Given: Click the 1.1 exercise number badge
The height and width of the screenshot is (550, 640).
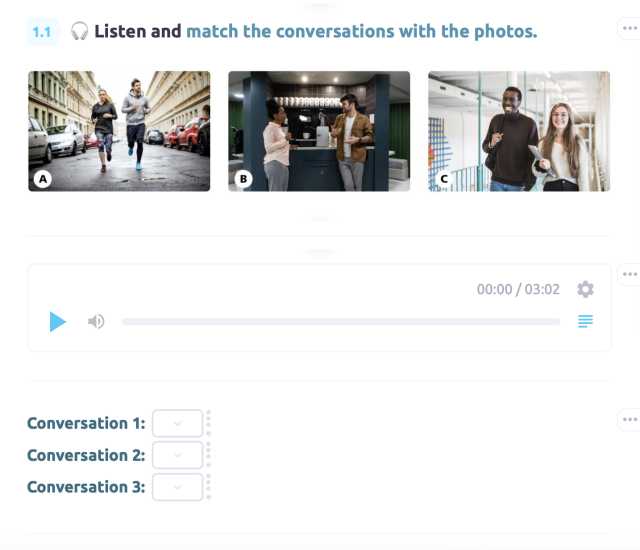Looking at the screenshot, I should [x=42, y=32].
